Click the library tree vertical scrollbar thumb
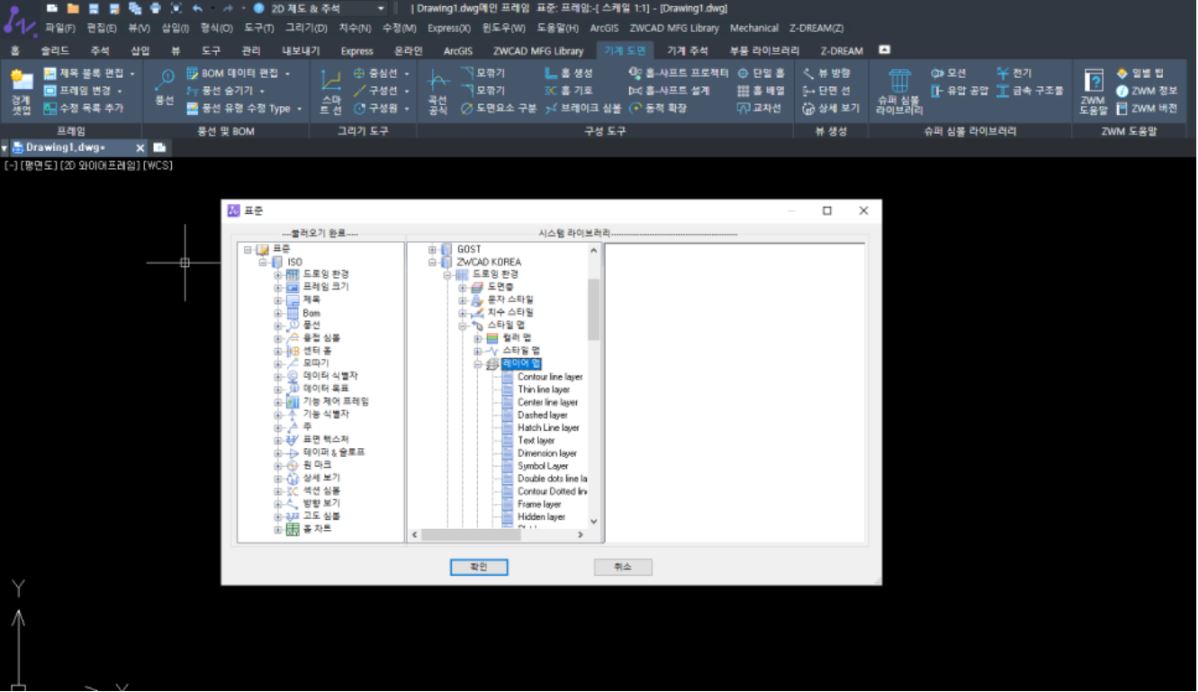The width and height of the screenshot is (1198, 692). coord(594,309)
